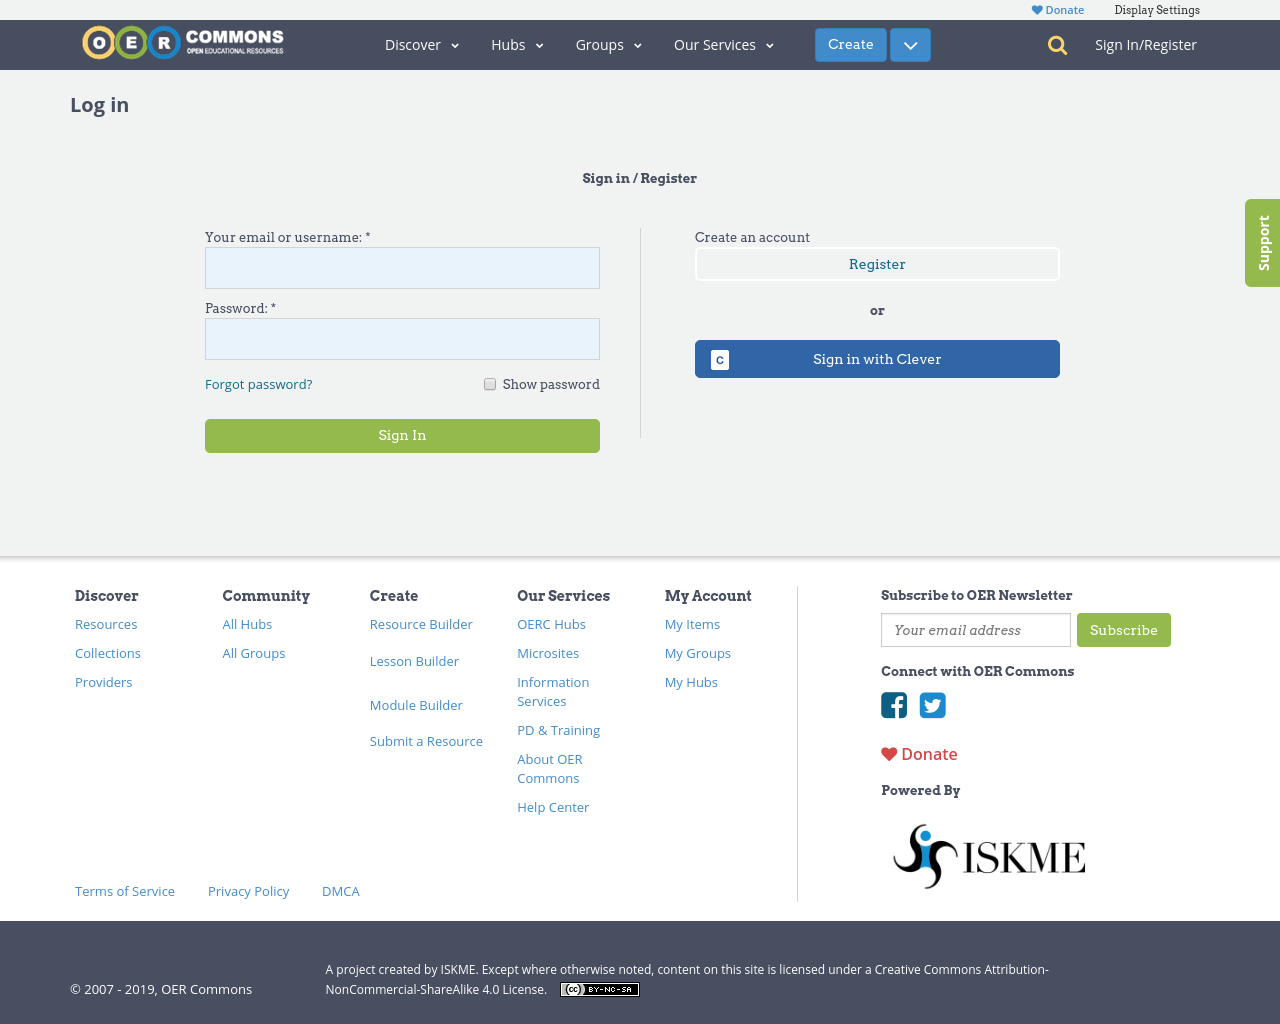The height and width of the screenshot is (1024, 1280).
Task: Click the OER Commons logo
Action: (x=183, y=43)
